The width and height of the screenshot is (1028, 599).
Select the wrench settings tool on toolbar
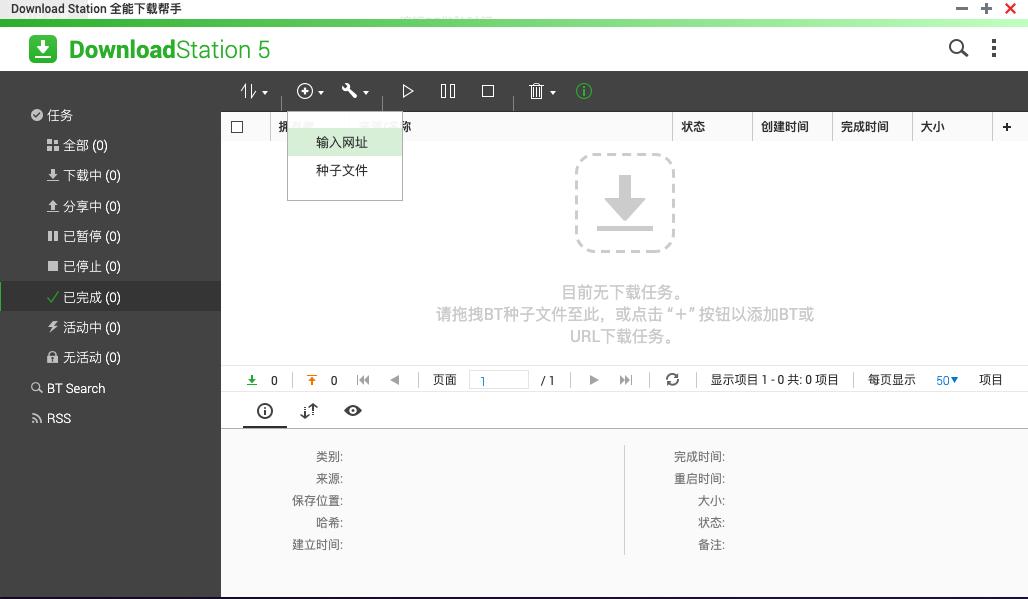(349, 91)
